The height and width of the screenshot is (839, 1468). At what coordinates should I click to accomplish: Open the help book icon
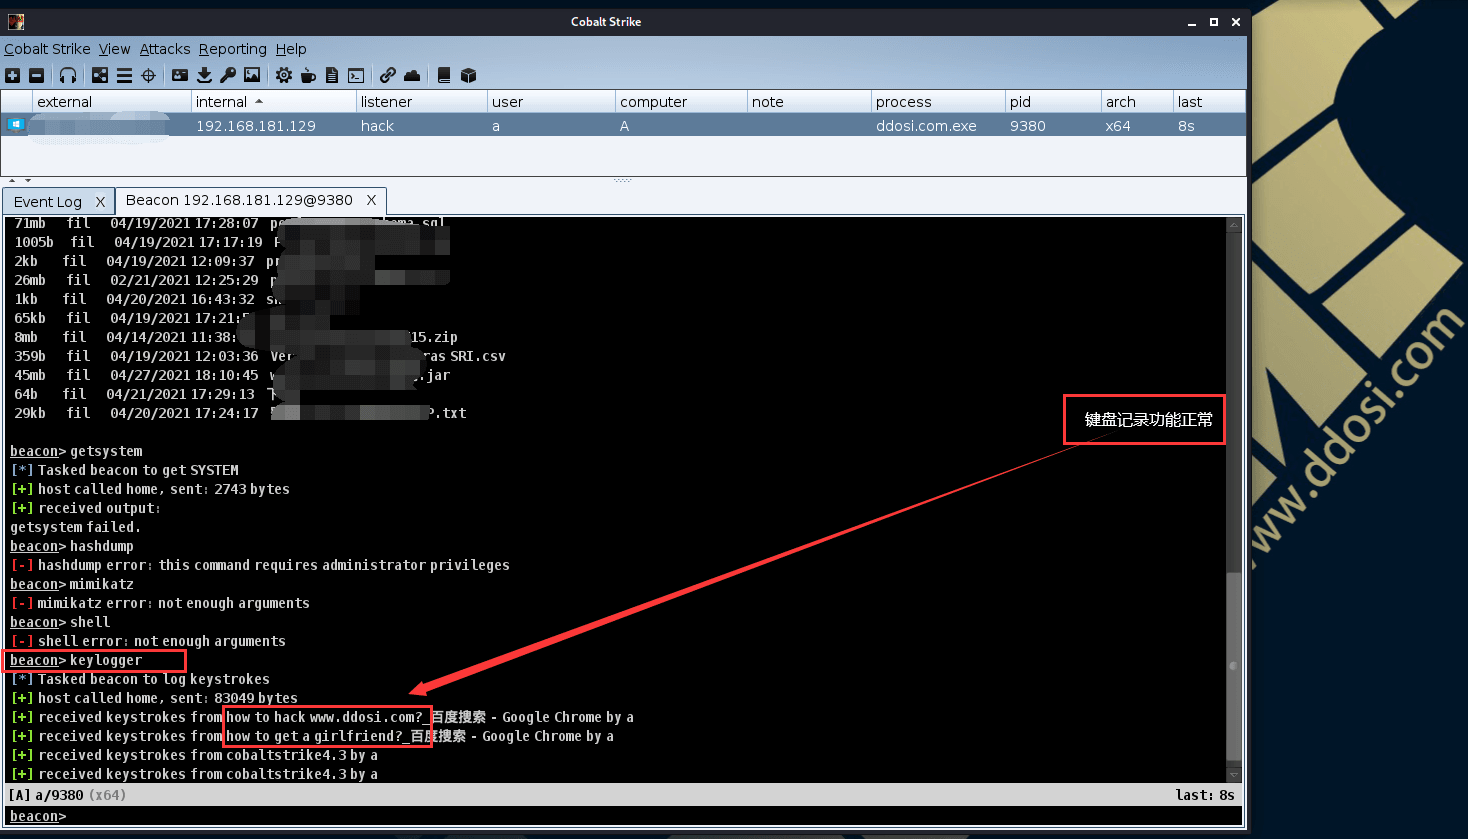[444, 75]
